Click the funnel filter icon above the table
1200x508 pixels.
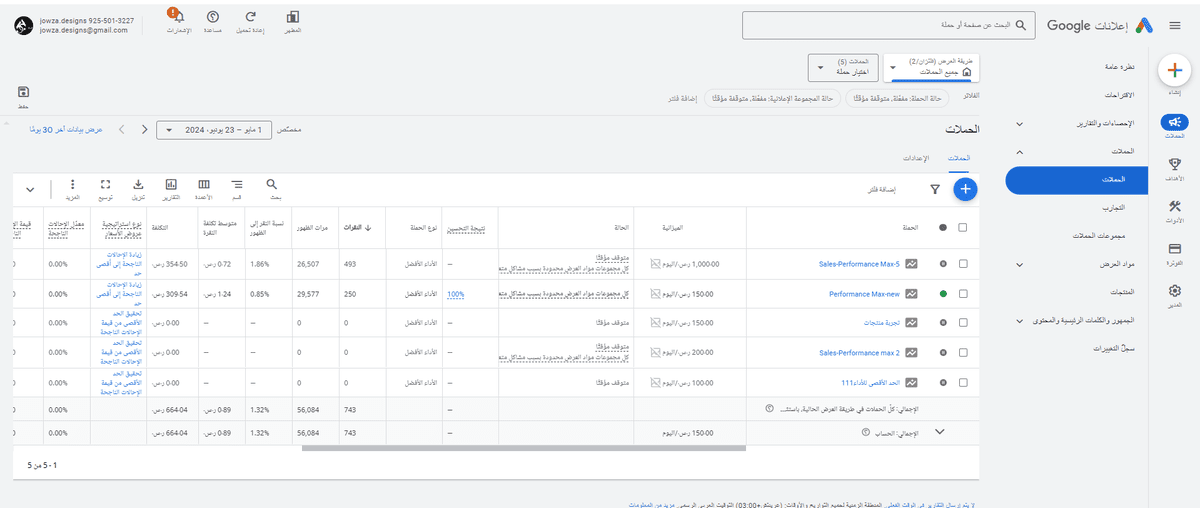(935, 188)
